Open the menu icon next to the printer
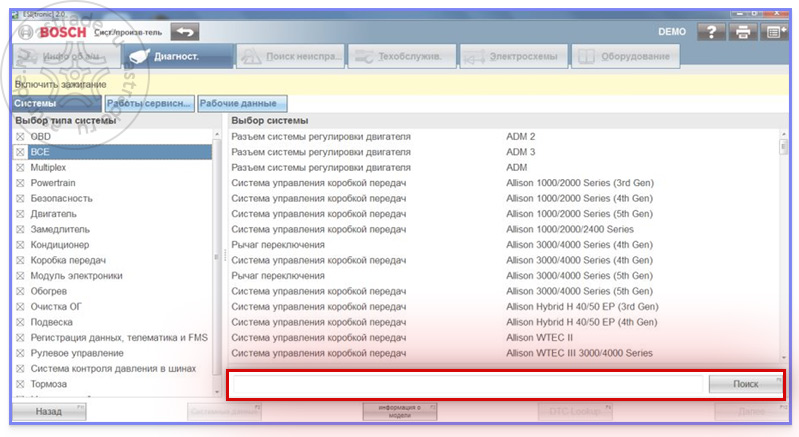This screenshot has height=437, width=799. click(775, 32)
